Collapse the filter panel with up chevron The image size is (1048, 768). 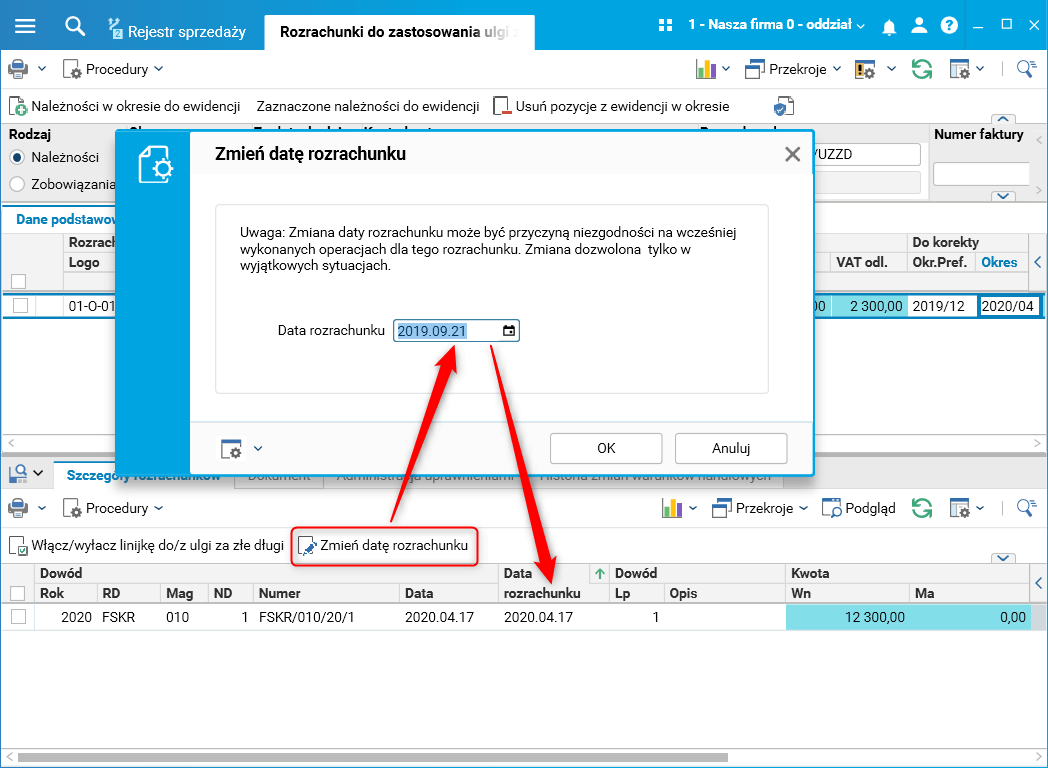click(1003, 119)
